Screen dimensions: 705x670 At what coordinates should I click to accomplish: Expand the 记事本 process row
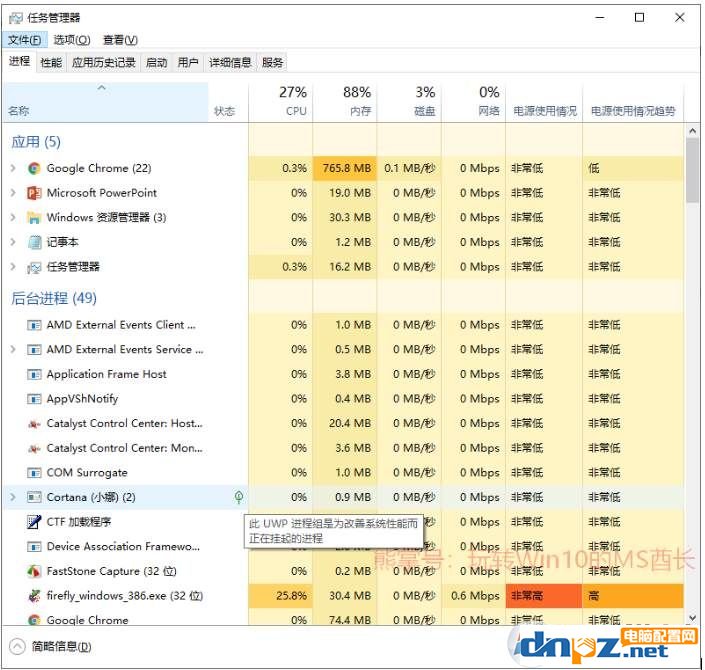pyautogui.click(x=13, y=242)
